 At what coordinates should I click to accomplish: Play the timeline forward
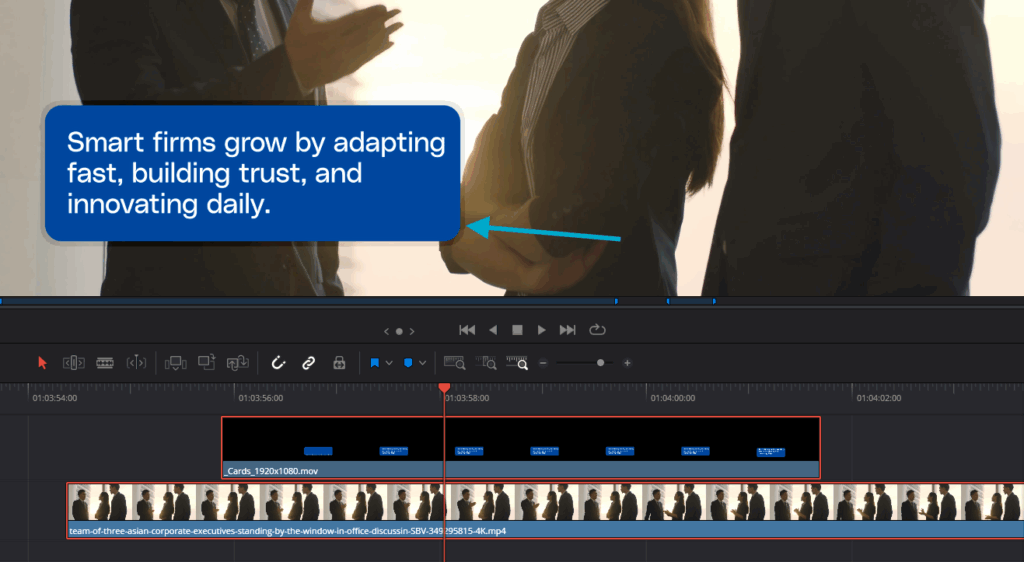coord(541,330)
